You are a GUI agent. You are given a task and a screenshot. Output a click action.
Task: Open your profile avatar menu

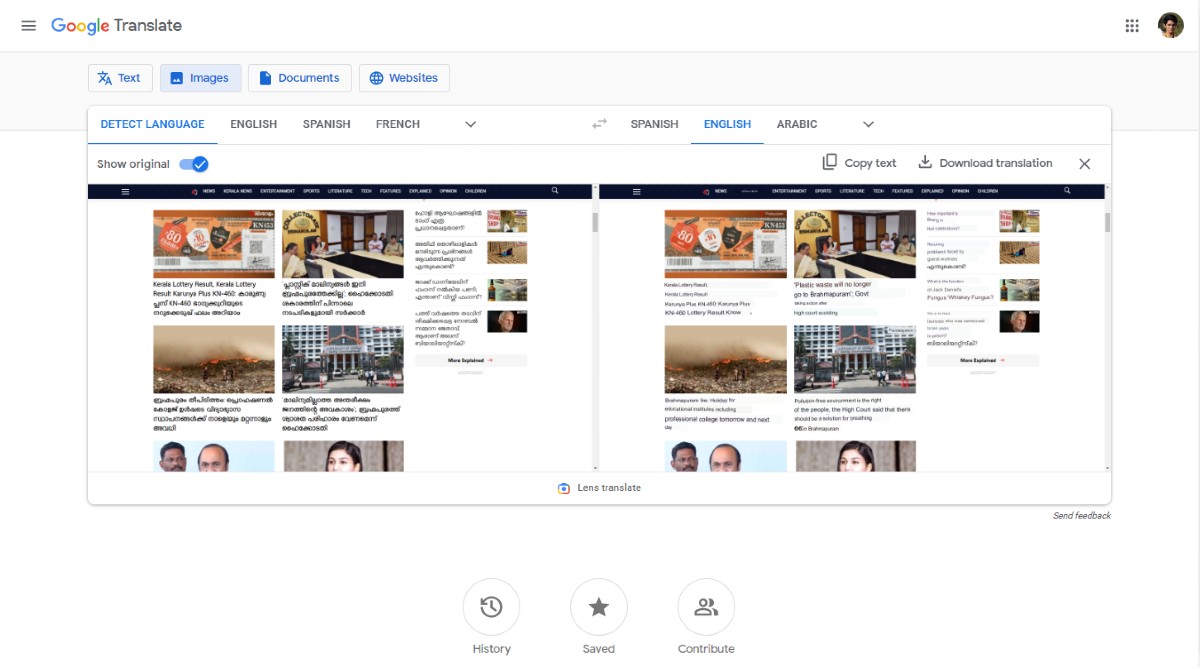[x=1172, y=25]
